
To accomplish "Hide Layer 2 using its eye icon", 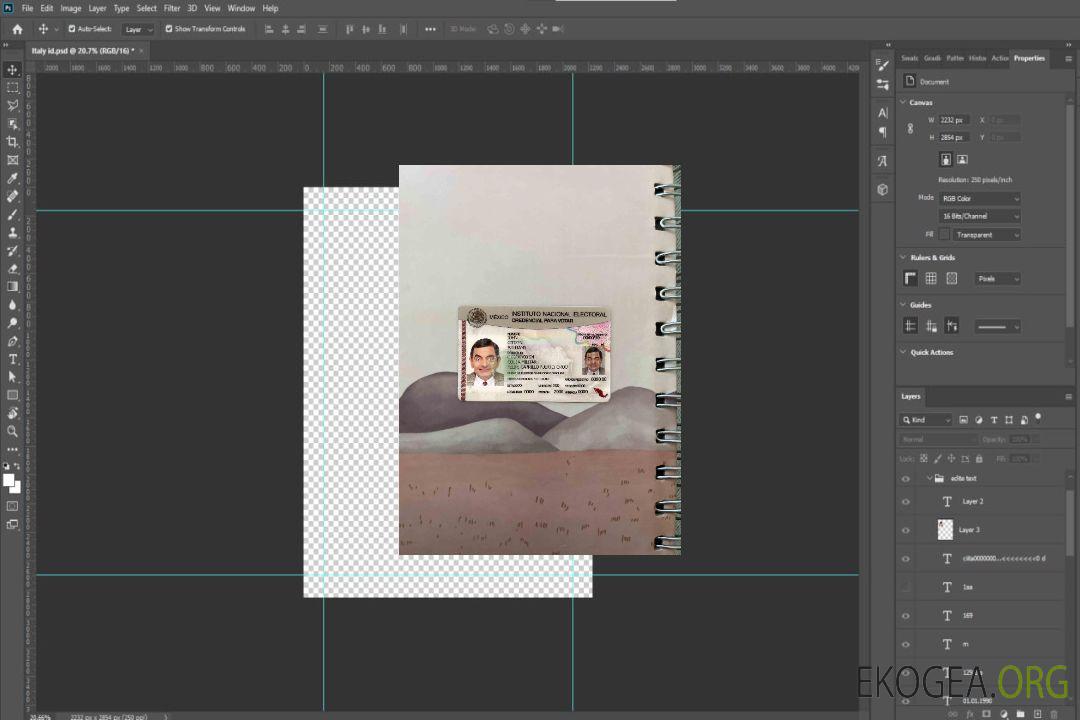I will tap(906, 502).
